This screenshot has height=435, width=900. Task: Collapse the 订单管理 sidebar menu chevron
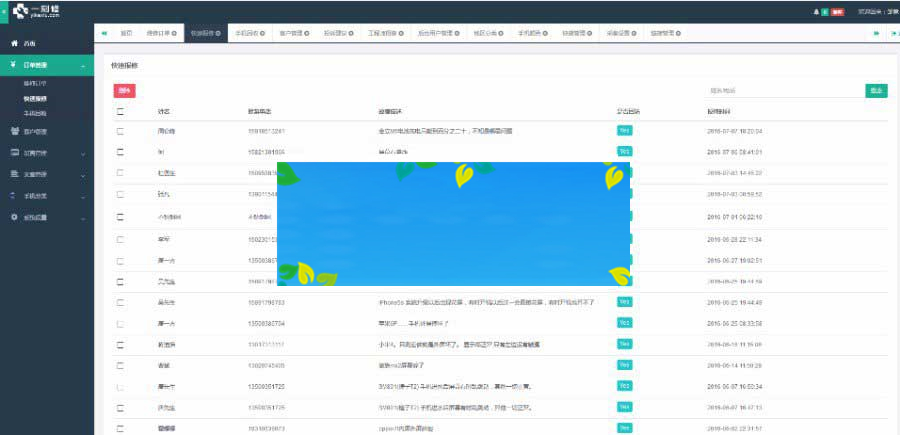pos(83,65)
